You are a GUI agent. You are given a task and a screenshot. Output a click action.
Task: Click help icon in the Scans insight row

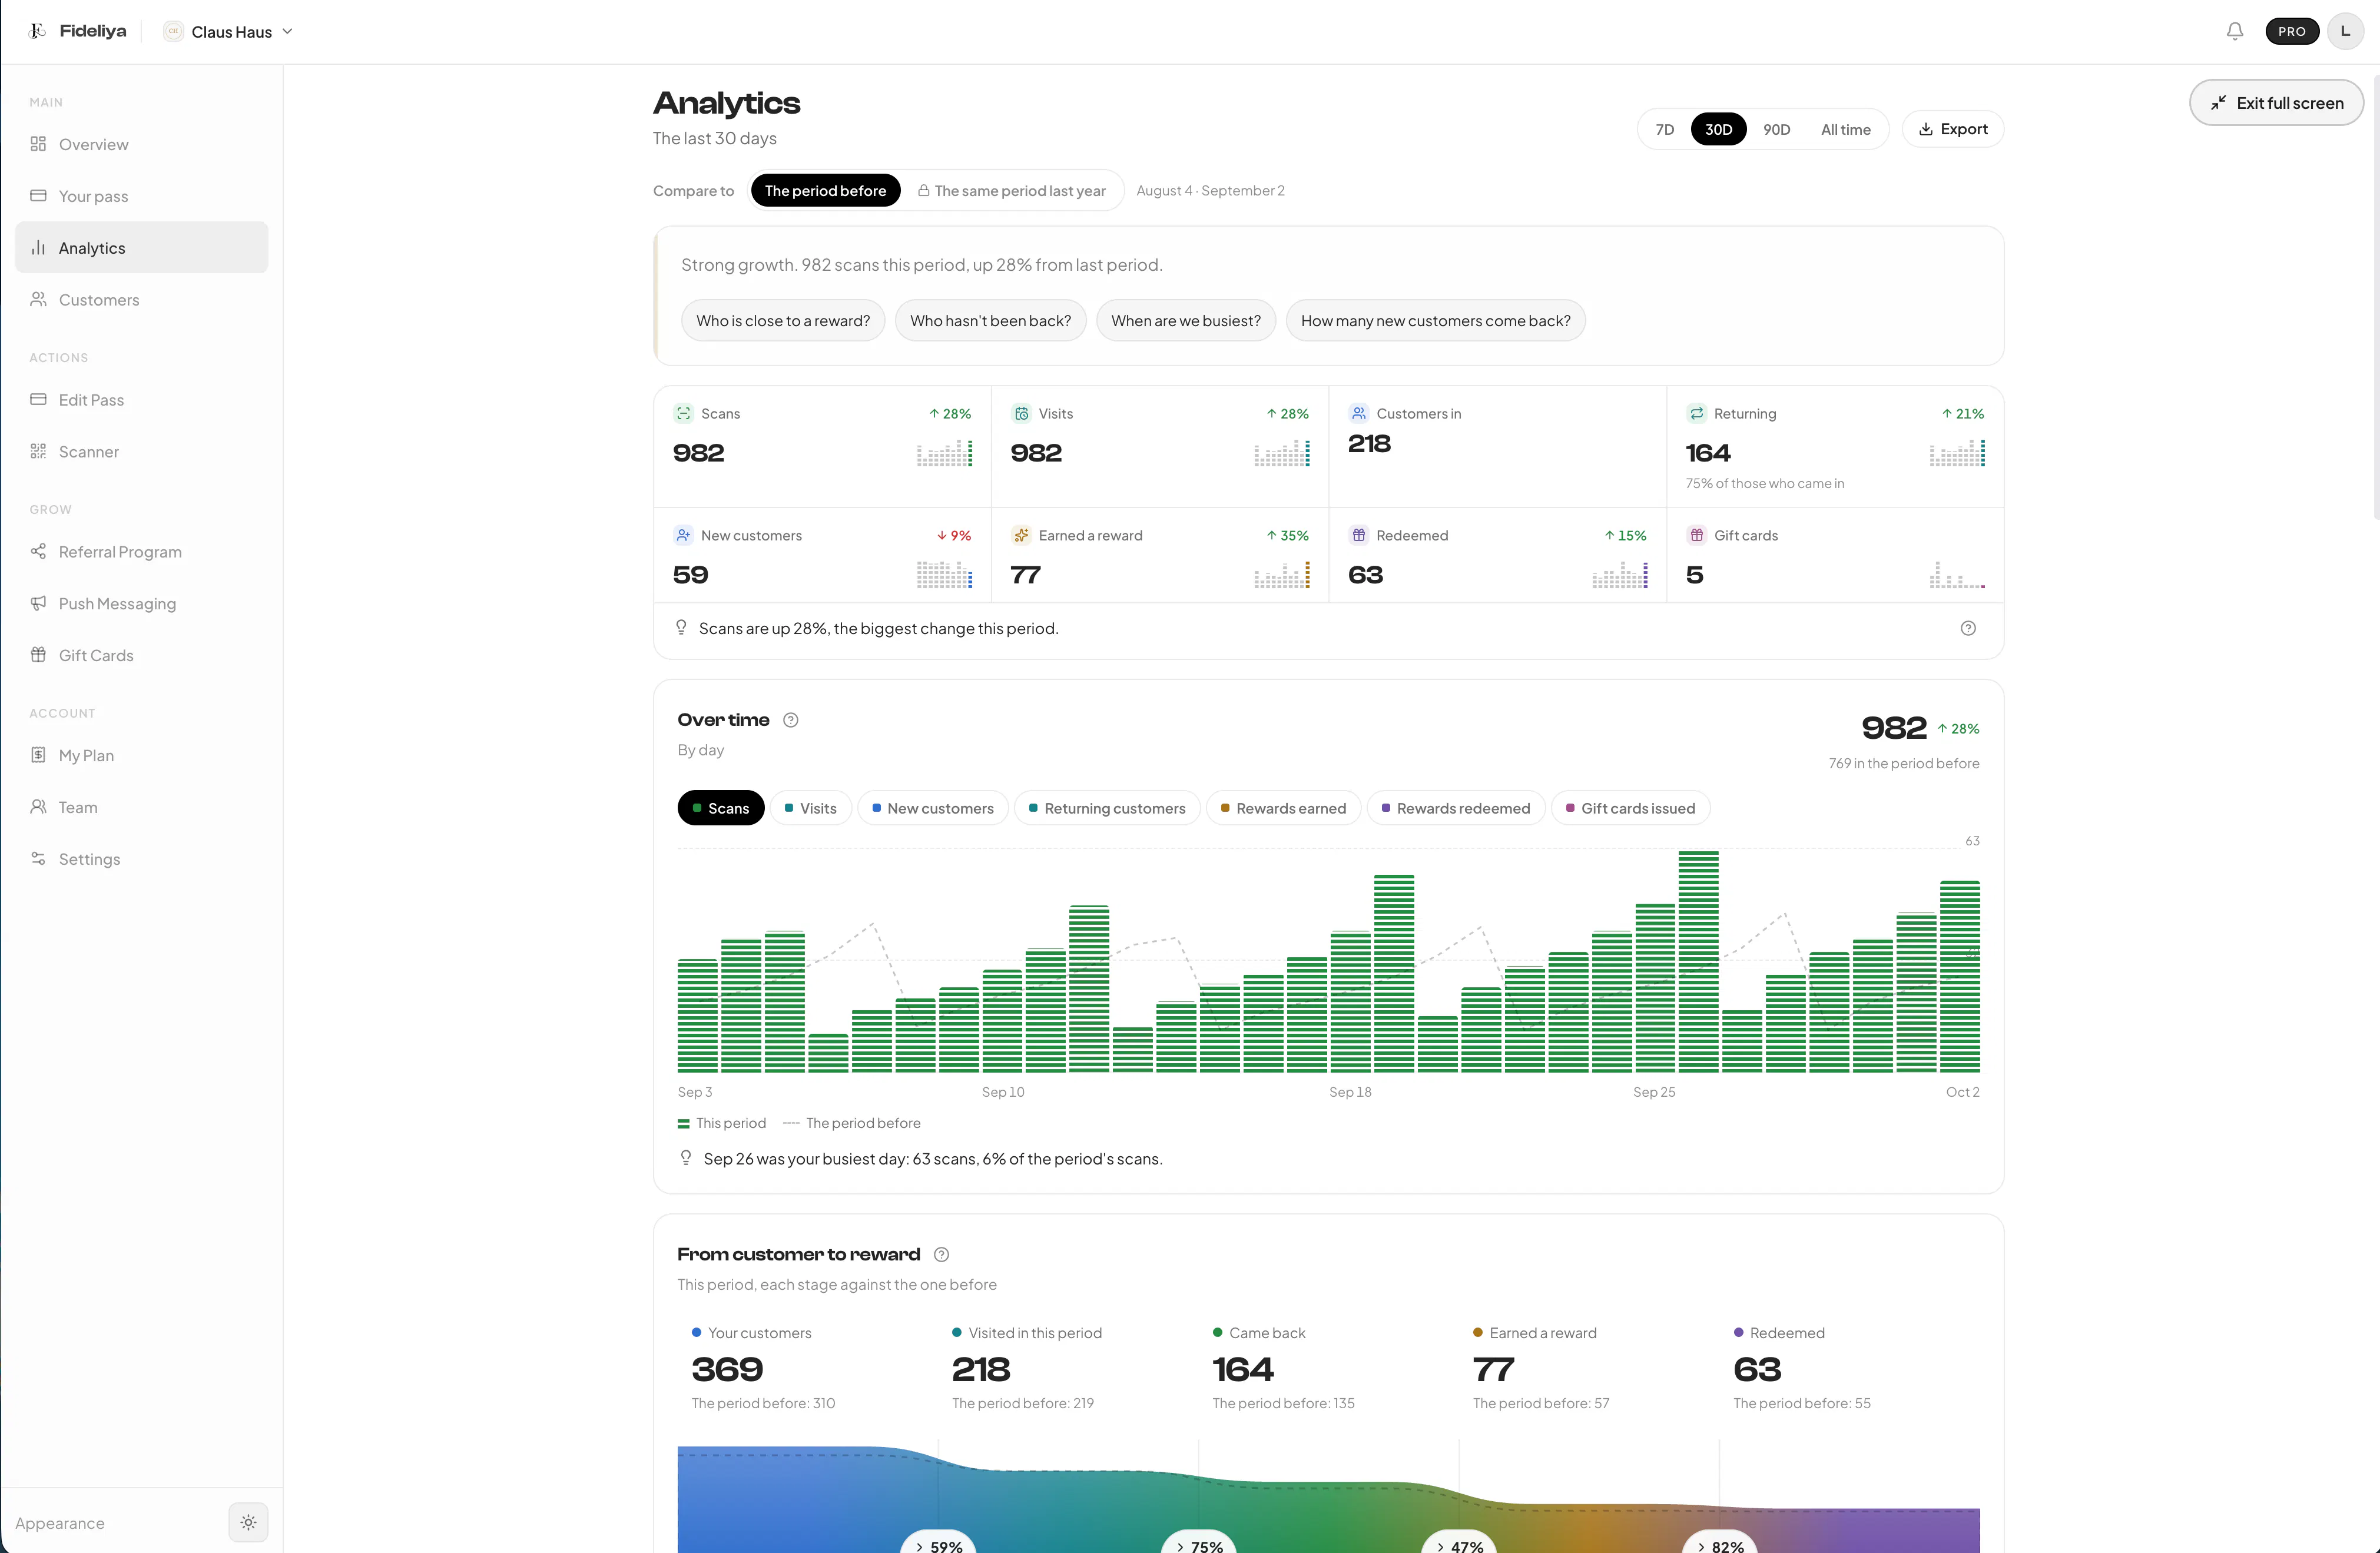point(1968,628)
